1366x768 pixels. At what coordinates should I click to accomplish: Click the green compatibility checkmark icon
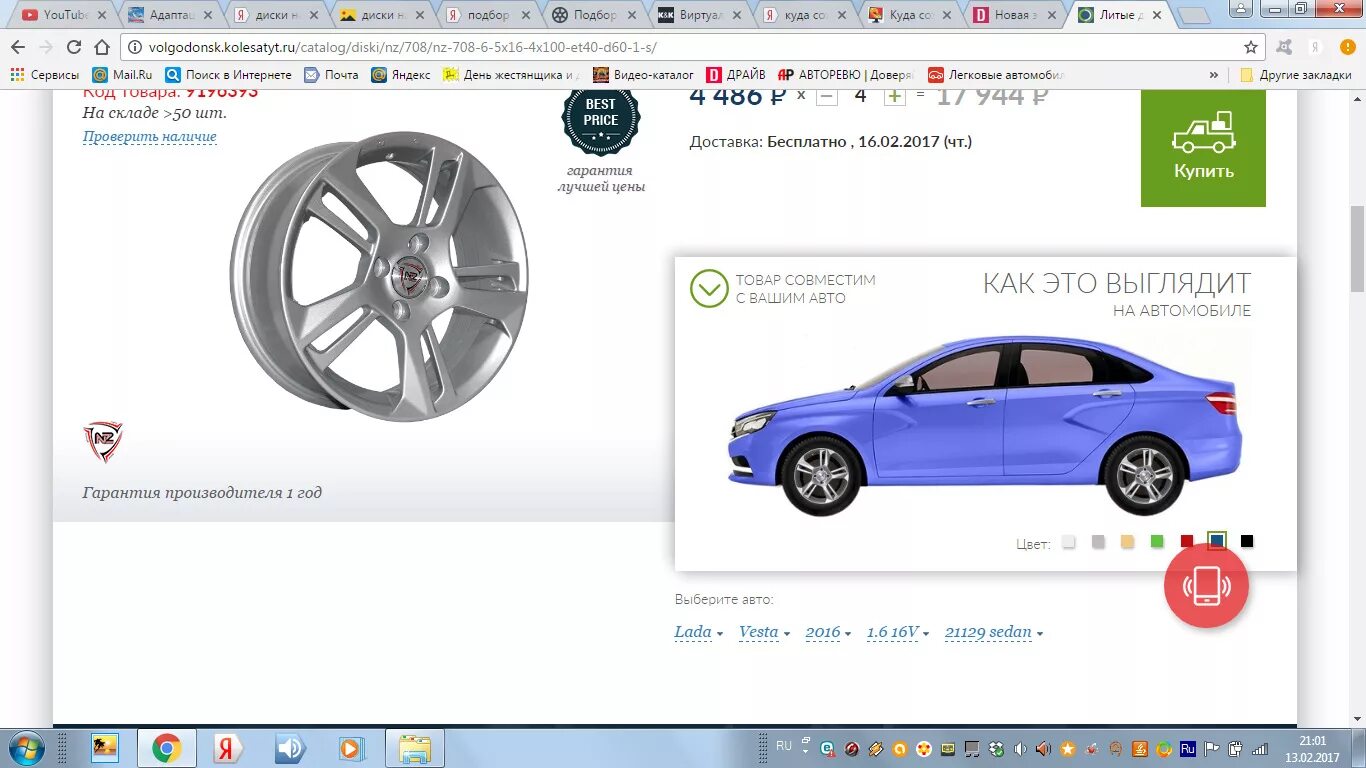point(709,289)
